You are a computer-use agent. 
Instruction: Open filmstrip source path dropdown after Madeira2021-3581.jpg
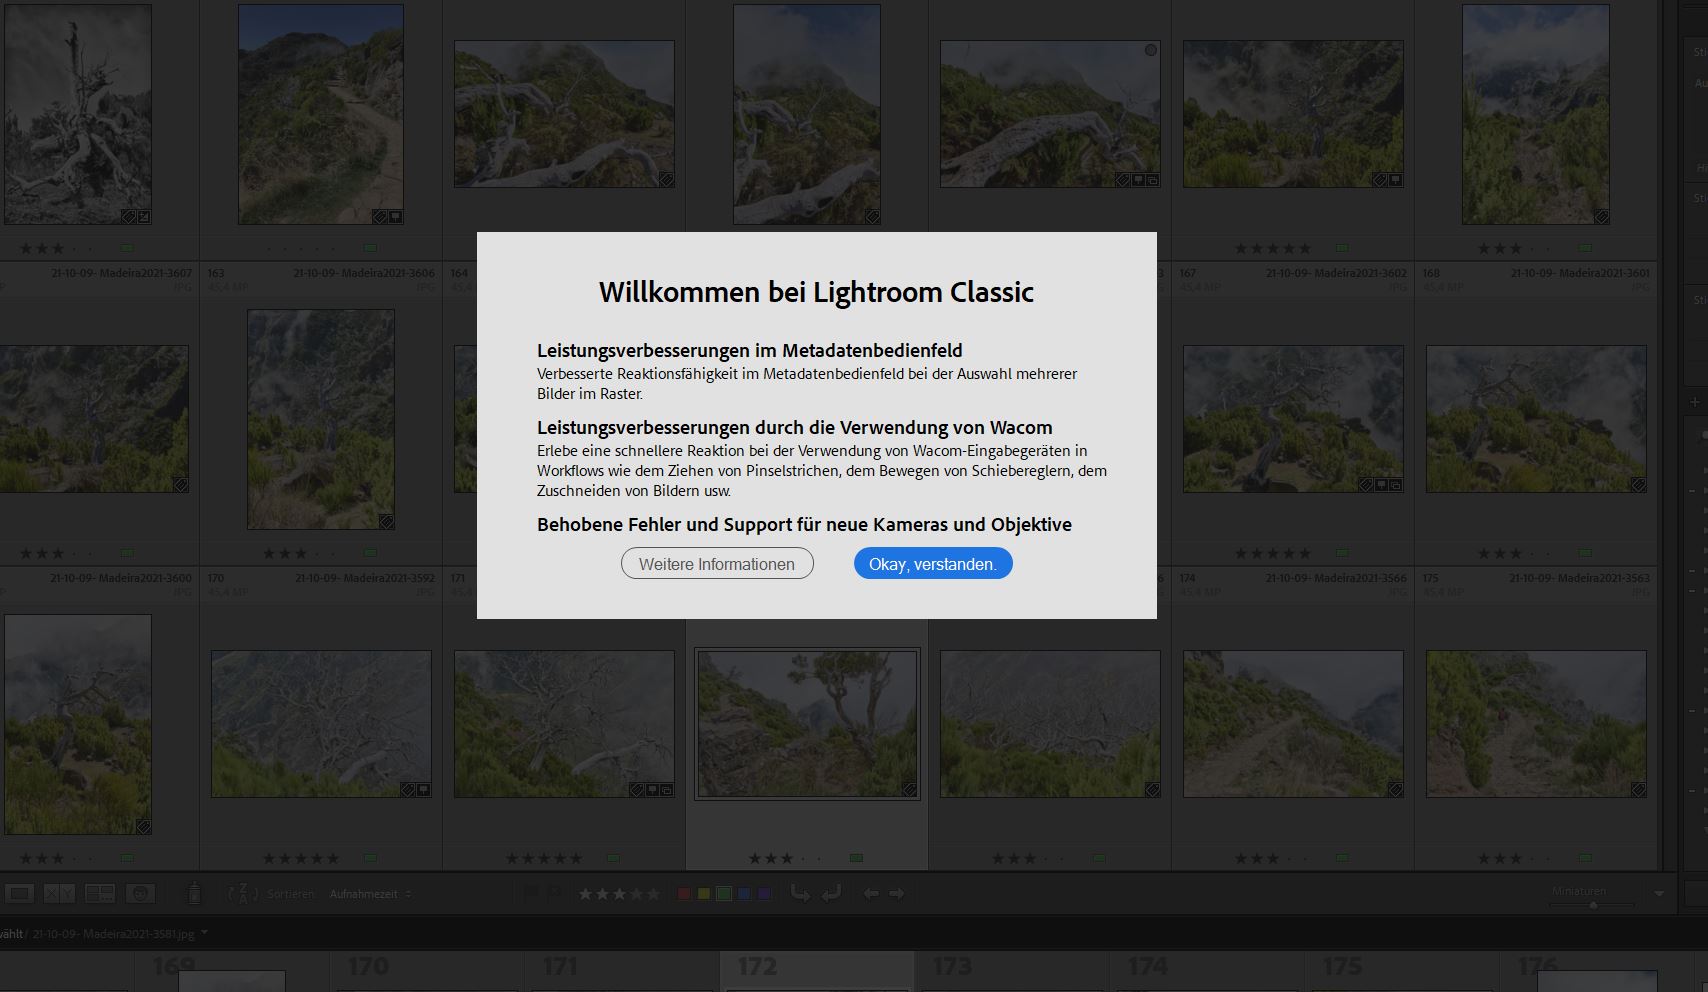click(x=205, y=933)
